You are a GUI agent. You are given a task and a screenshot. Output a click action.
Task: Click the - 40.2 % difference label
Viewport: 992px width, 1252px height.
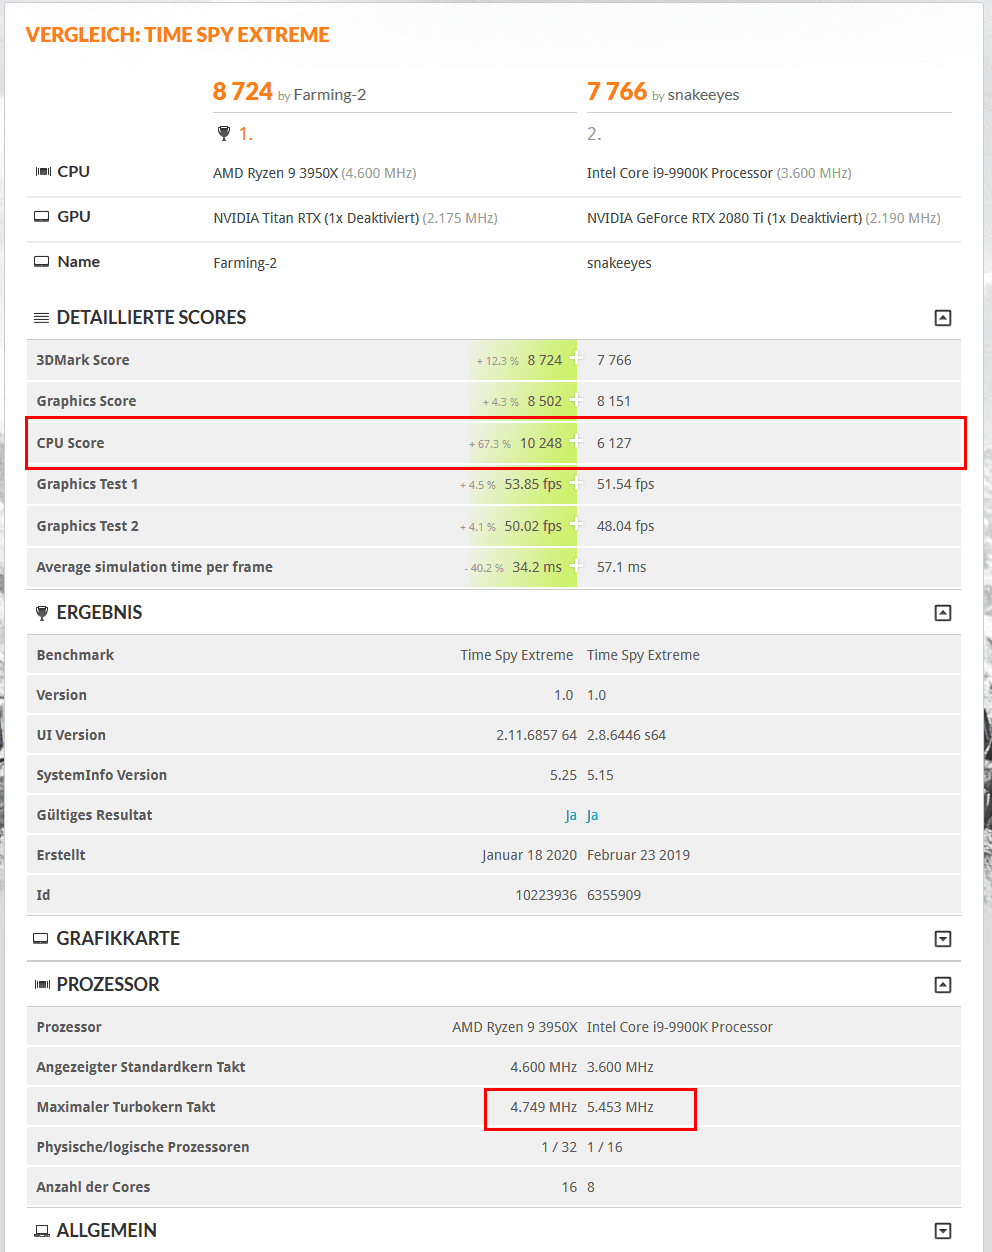pyautogui.click(x=484, y=568)
